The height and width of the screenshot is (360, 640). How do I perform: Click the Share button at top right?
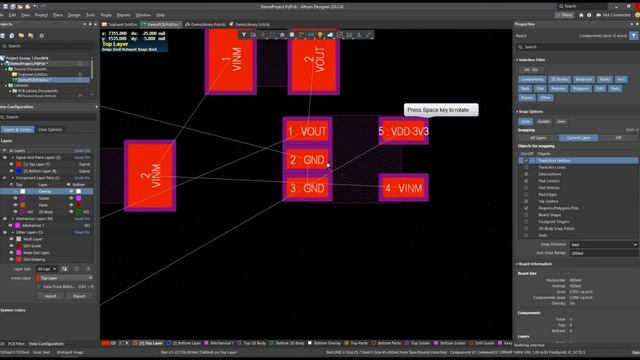click(564, 15)
